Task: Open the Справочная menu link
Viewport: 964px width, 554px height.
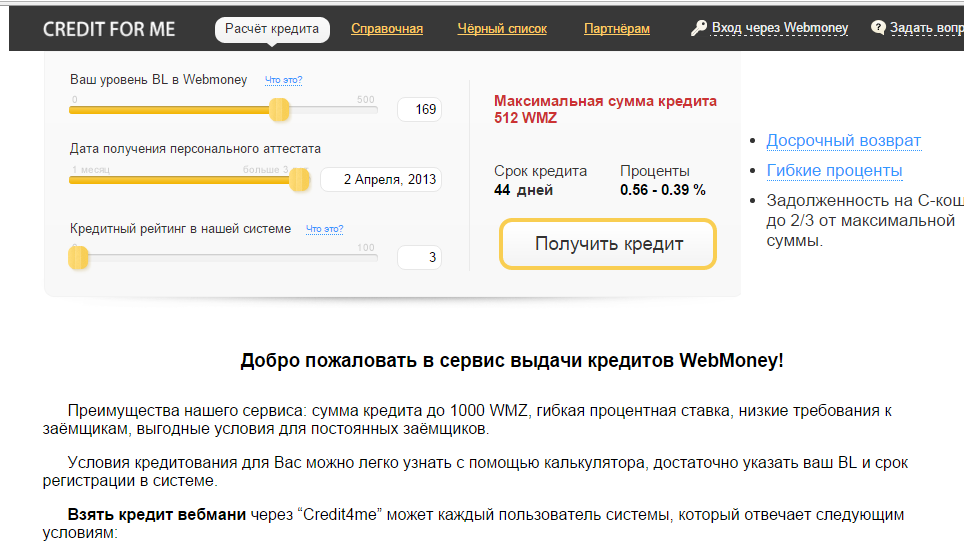Action: [387, 29]
